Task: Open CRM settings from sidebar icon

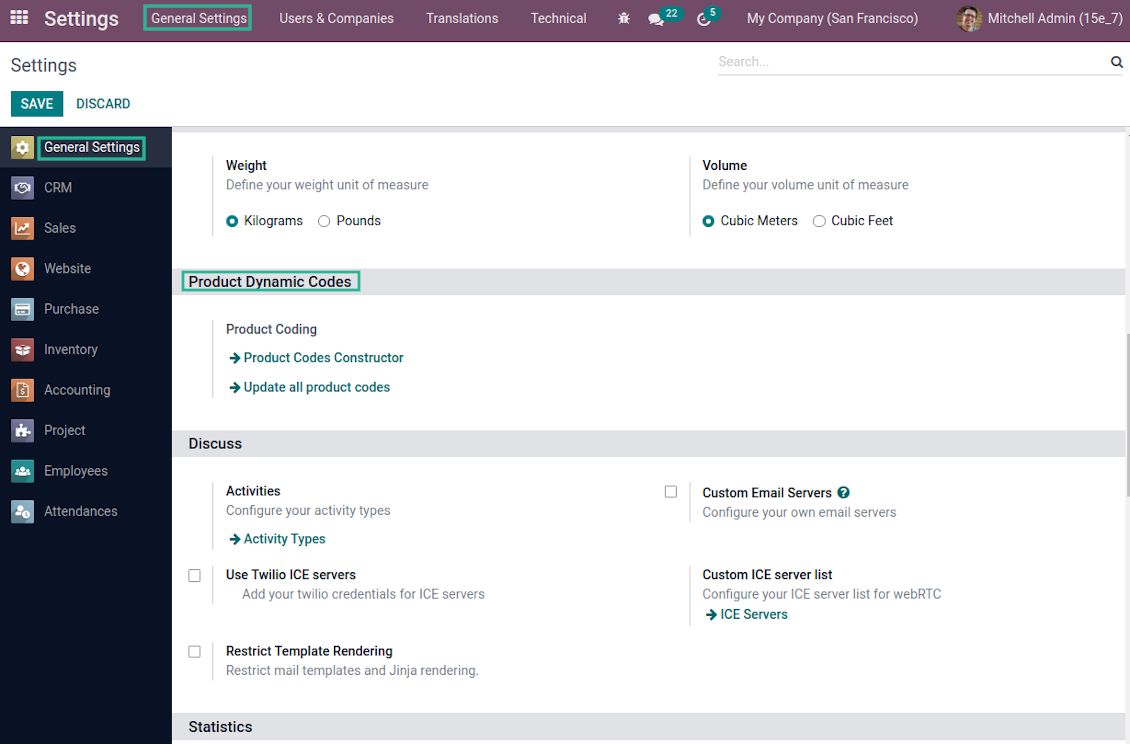Action: [x=22, y=188]
